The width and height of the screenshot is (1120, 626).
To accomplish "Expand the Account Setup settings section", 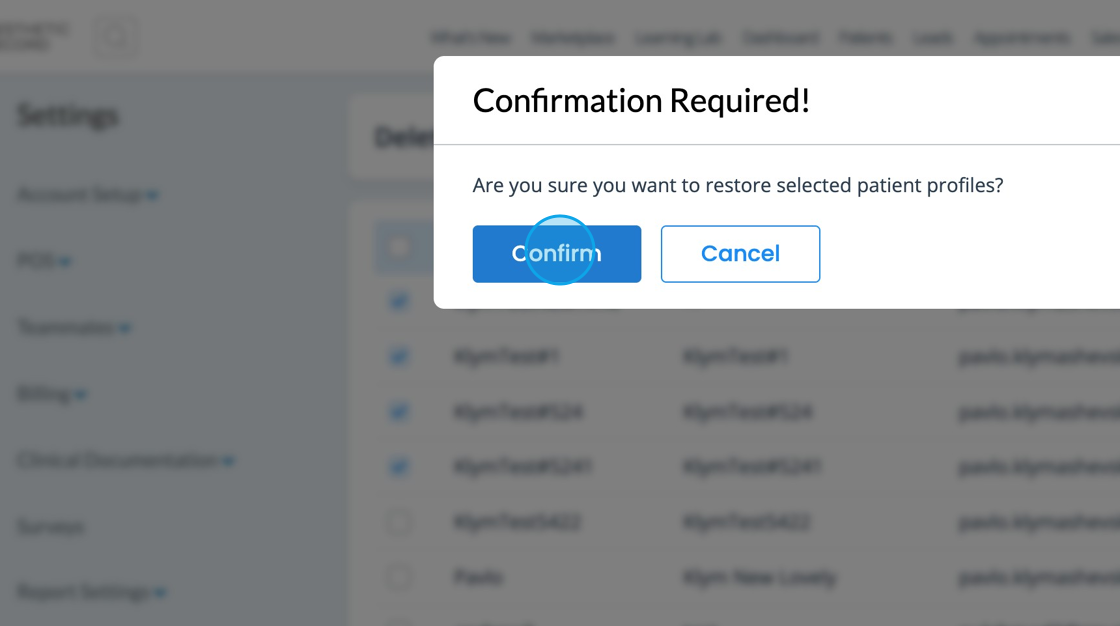I will 88,195.
